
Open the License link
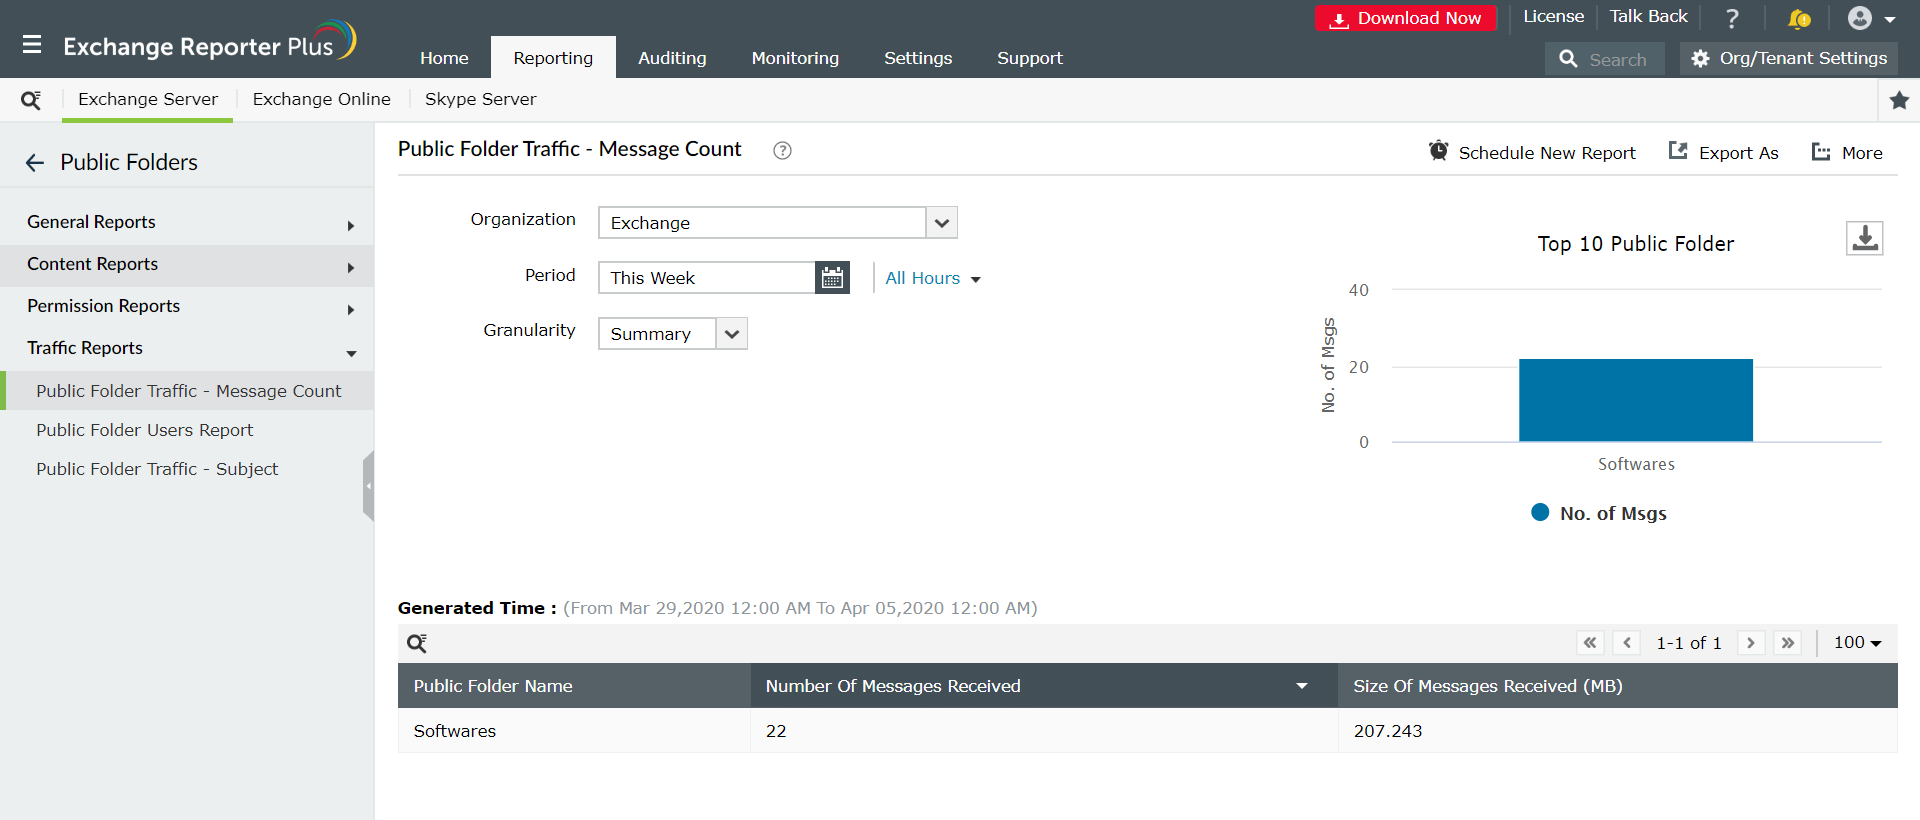(x=1553, y=16)
